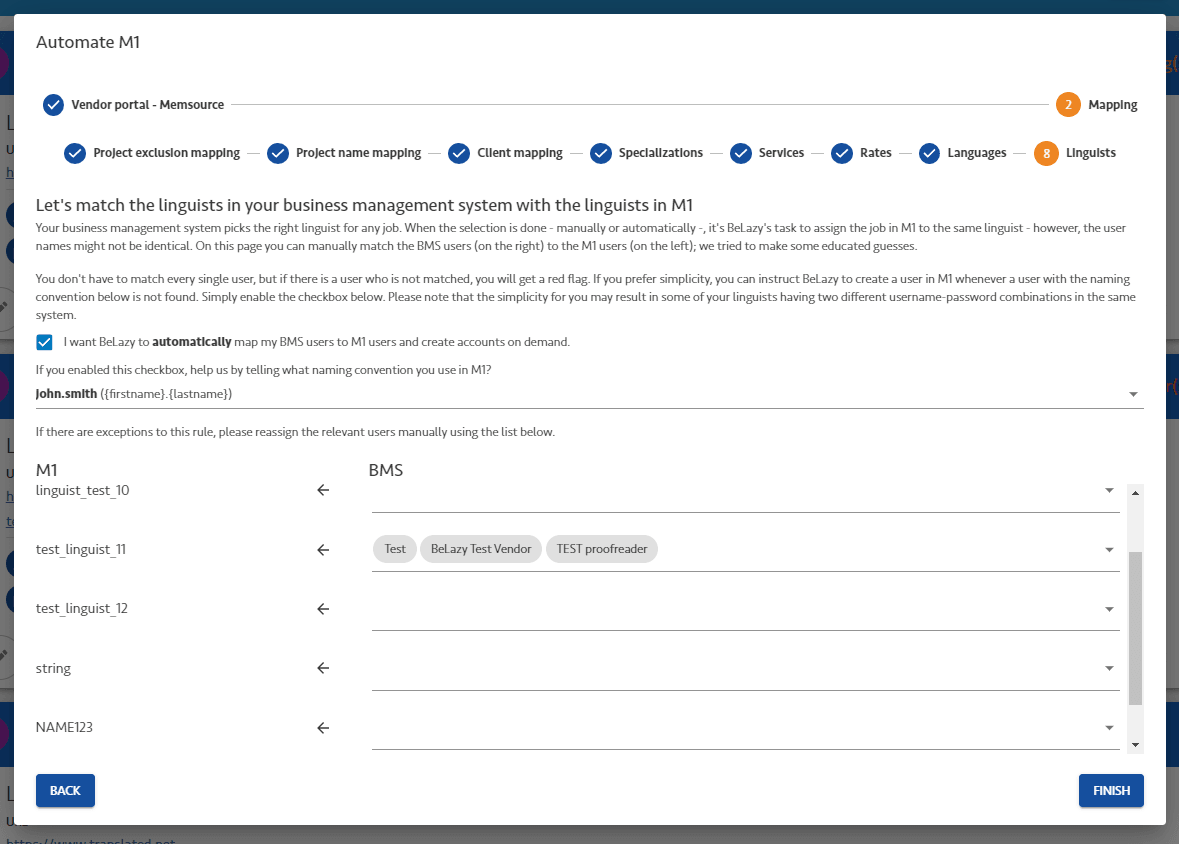The image size is (1179, 844).
Task: Click the arrow icon beside NAME123
Action: click(x=323, y=728)
